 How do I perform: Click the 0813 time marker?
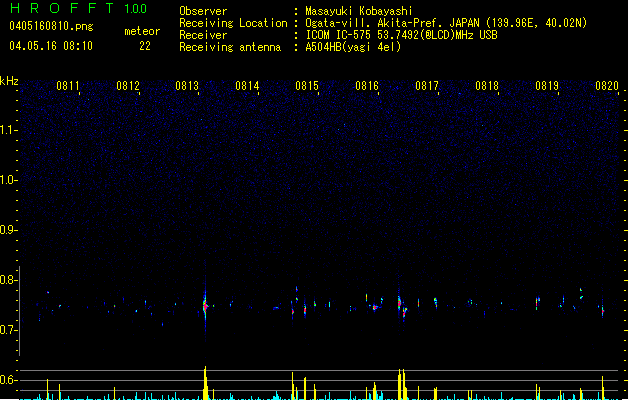click(x=187, y=85)
